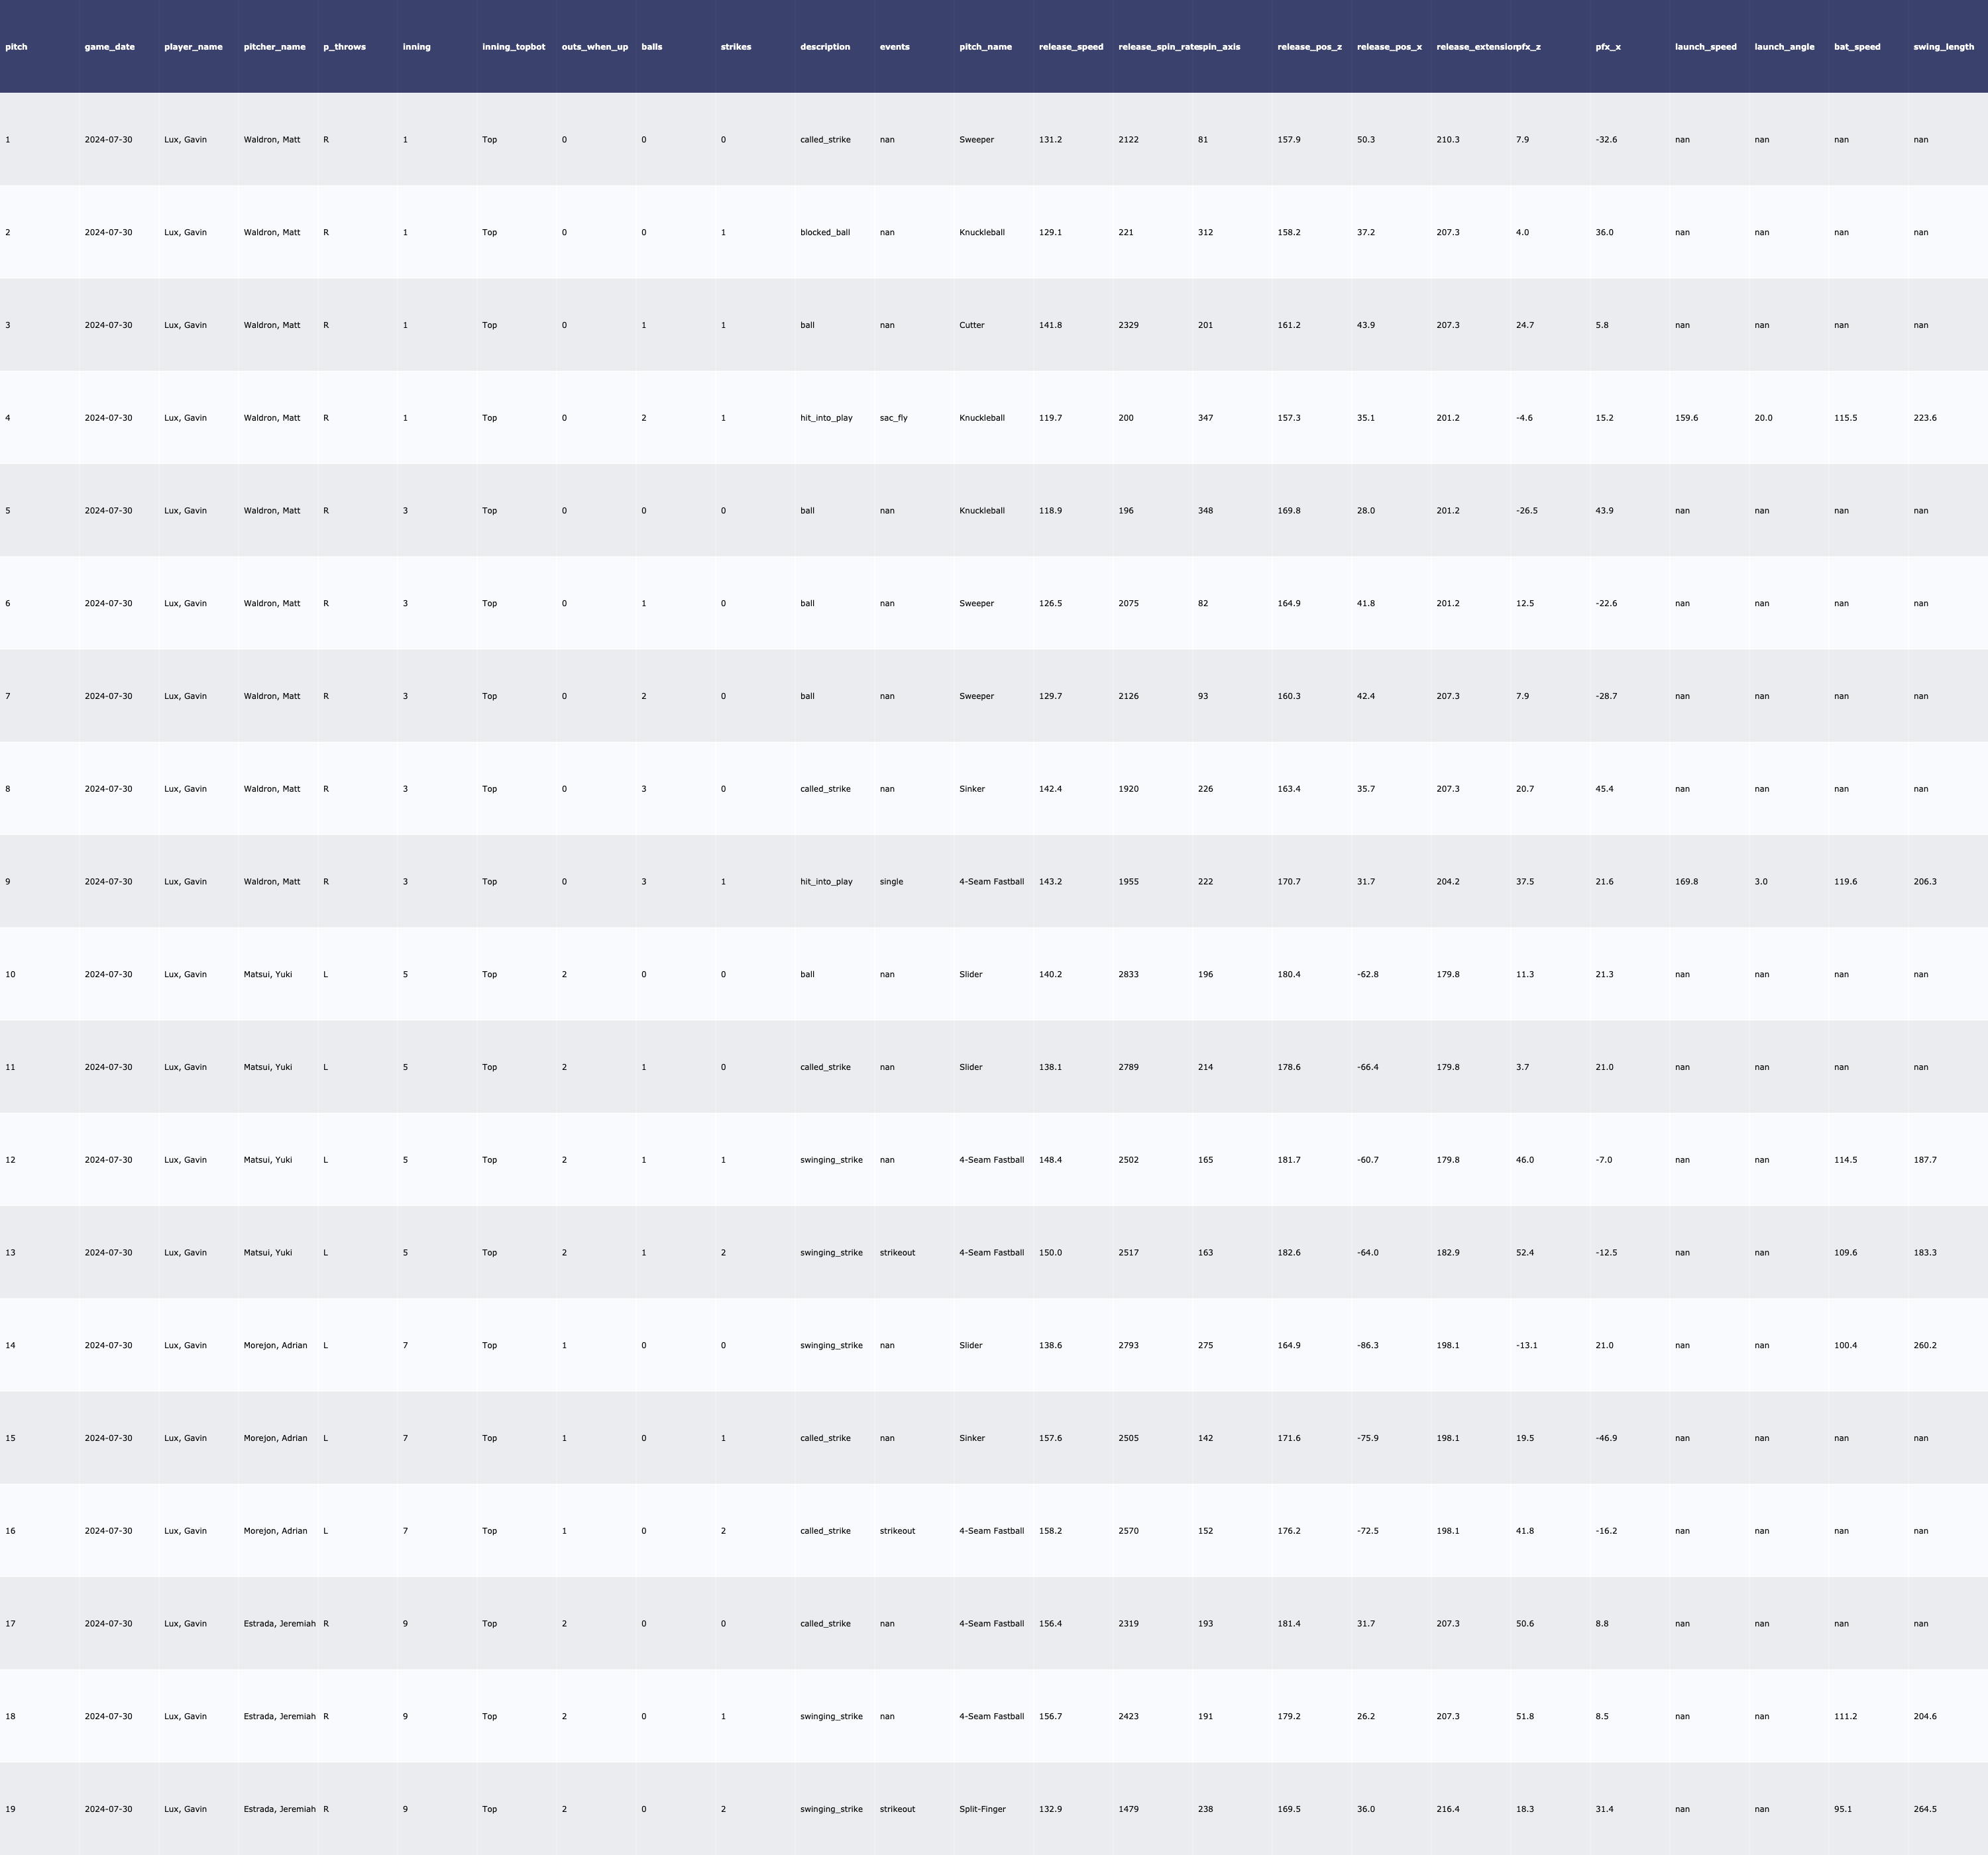Select pfx_x value -46.9
The width and height of the screenshot is (1988, 1855).
coord(1606,1438)
